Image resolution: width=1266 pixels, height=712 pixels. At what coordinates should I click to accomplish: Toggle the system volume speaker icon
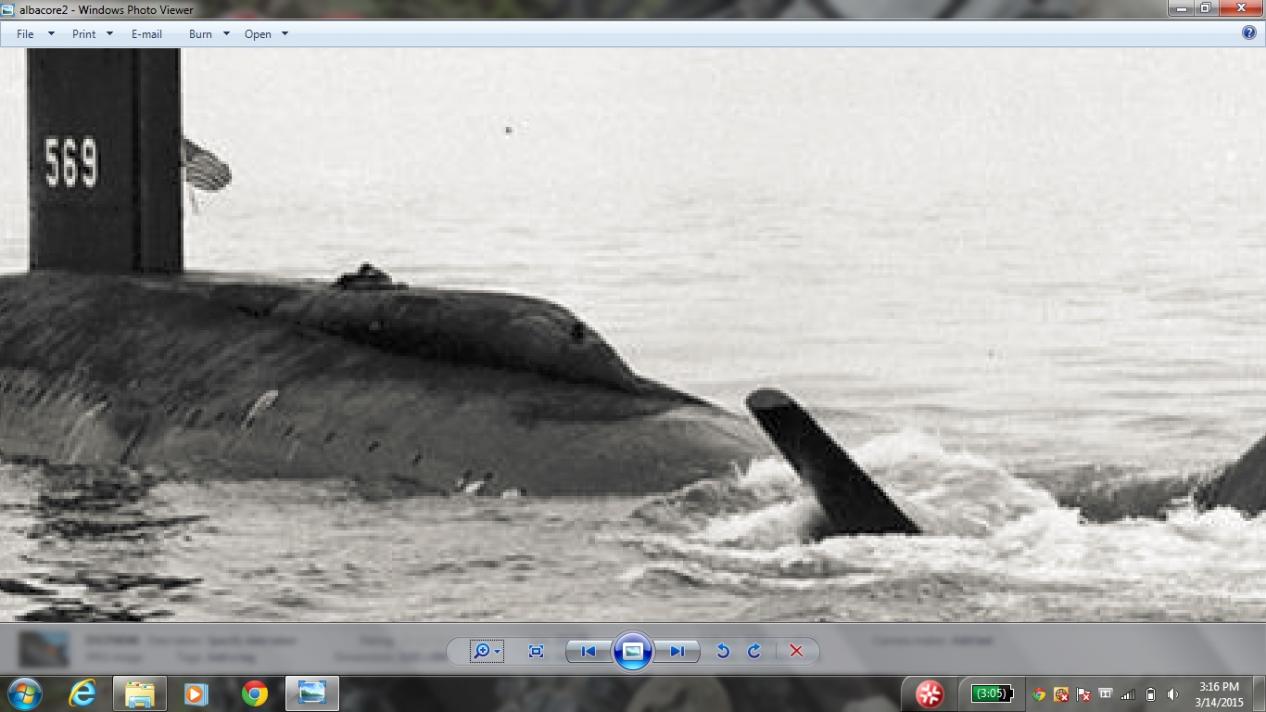point(1173,694)
